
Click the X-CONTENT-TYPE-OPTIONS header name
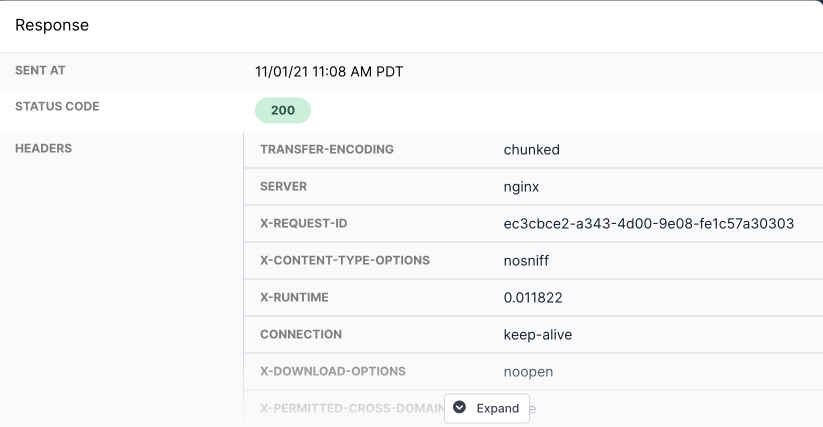tap(345, 260)
